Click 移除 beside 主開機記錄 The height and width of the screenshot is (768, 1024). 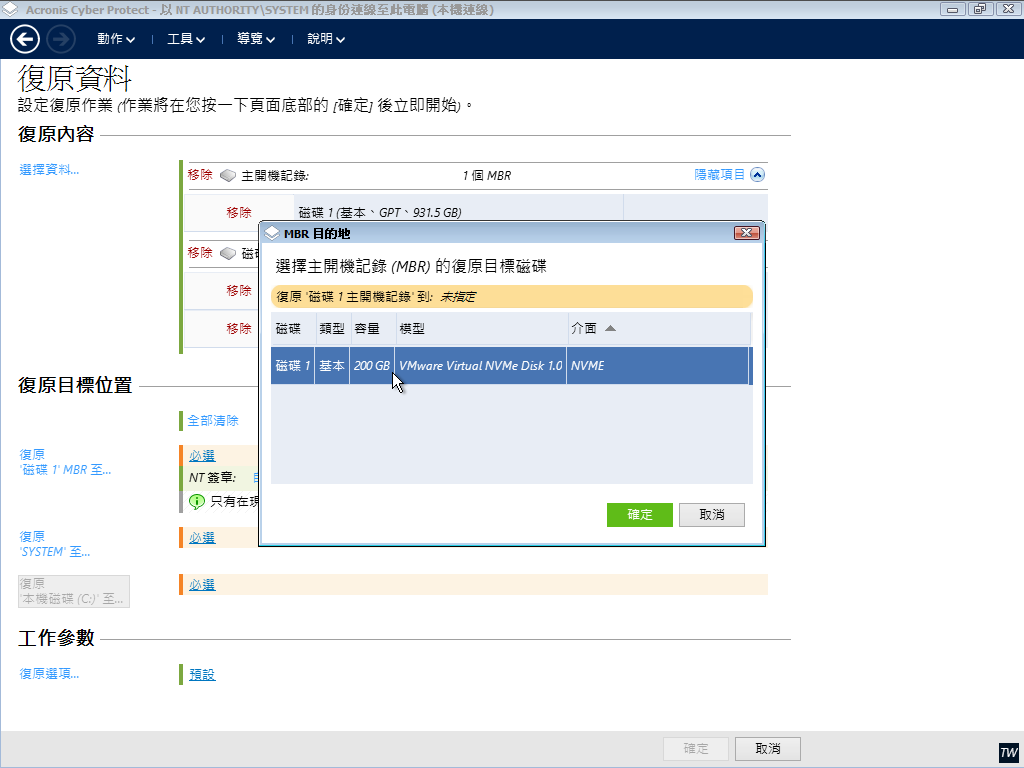[200, 175]
